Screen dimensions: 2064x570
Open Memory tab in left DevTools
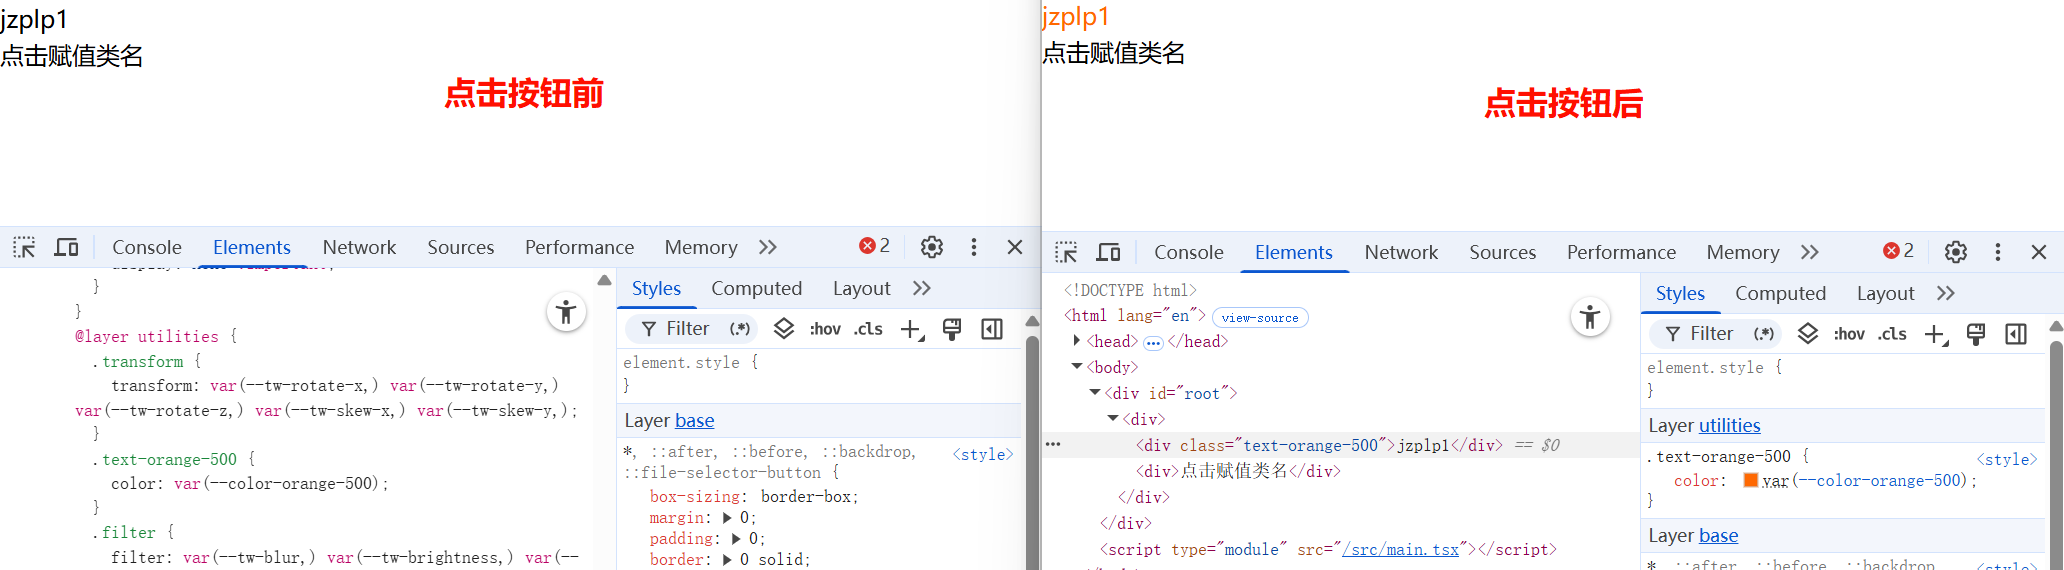pyautogui.click(x=701, y=247)
